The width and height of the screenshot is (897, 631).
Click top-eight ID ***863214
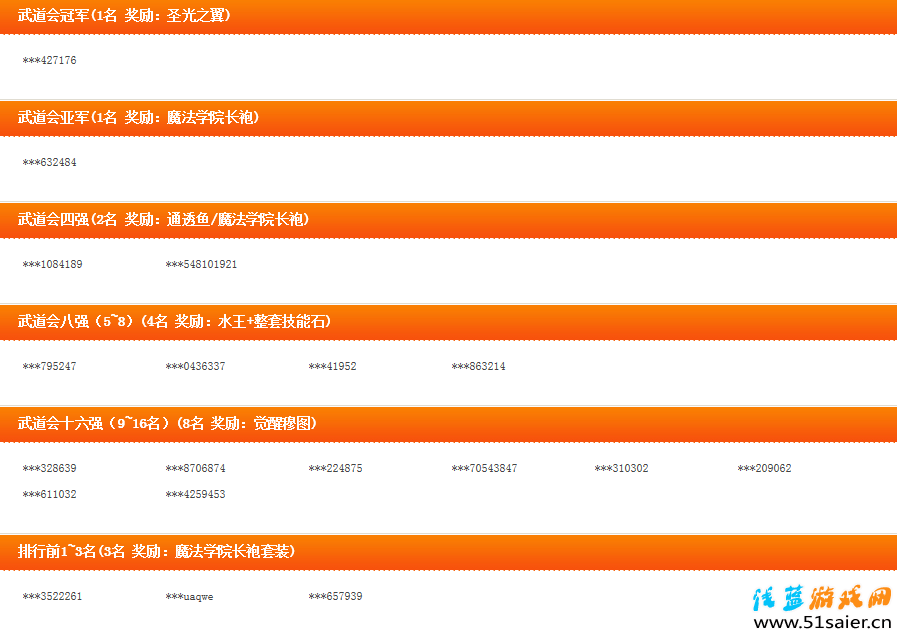coord(478,367)
